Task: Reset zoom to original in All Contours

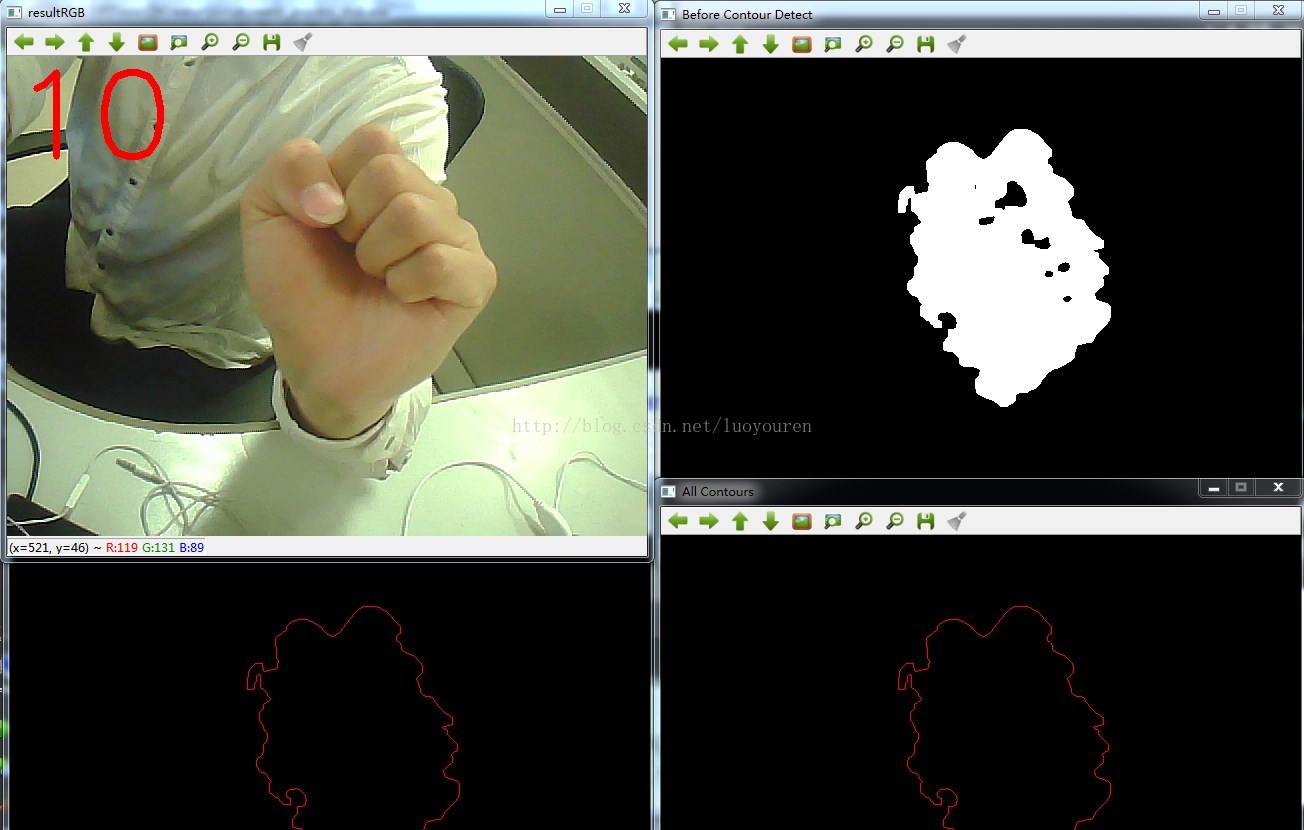Action: [x=802, y=521]
